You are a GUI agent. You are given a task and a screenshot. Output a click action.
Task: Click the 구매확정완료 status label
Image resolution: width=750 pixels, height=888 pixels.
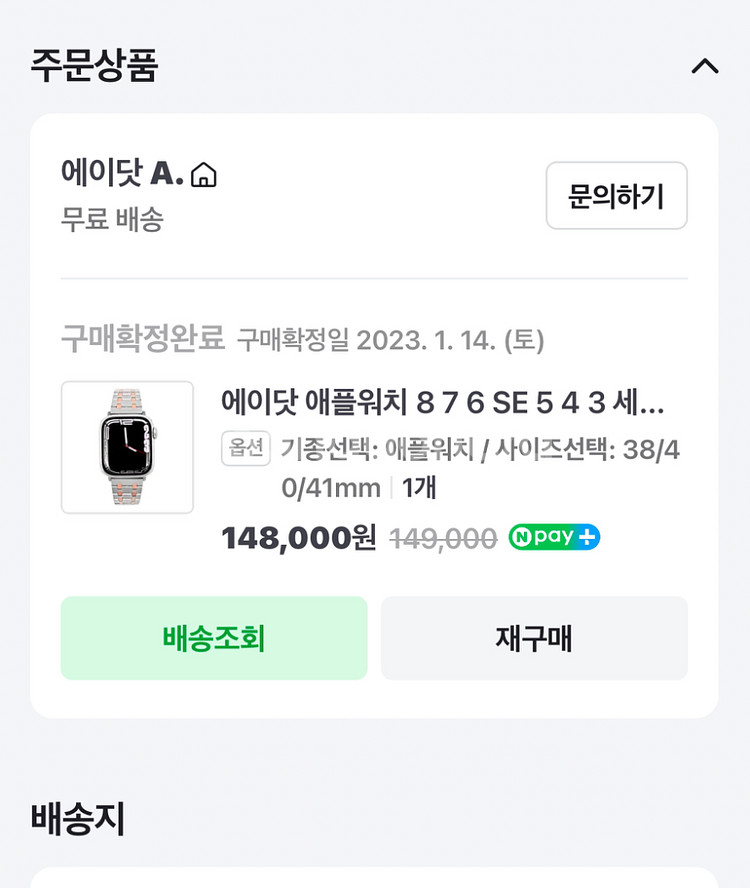[143, 340]
